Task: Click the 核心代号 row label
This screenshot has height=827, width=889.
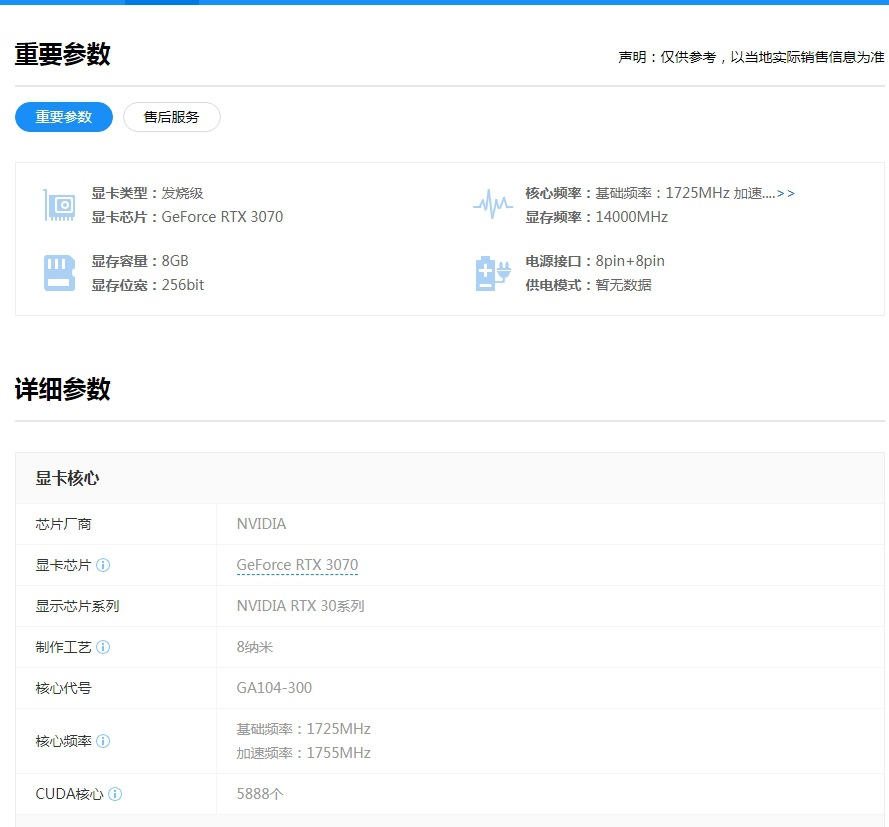Action: (x=63, y=688)
